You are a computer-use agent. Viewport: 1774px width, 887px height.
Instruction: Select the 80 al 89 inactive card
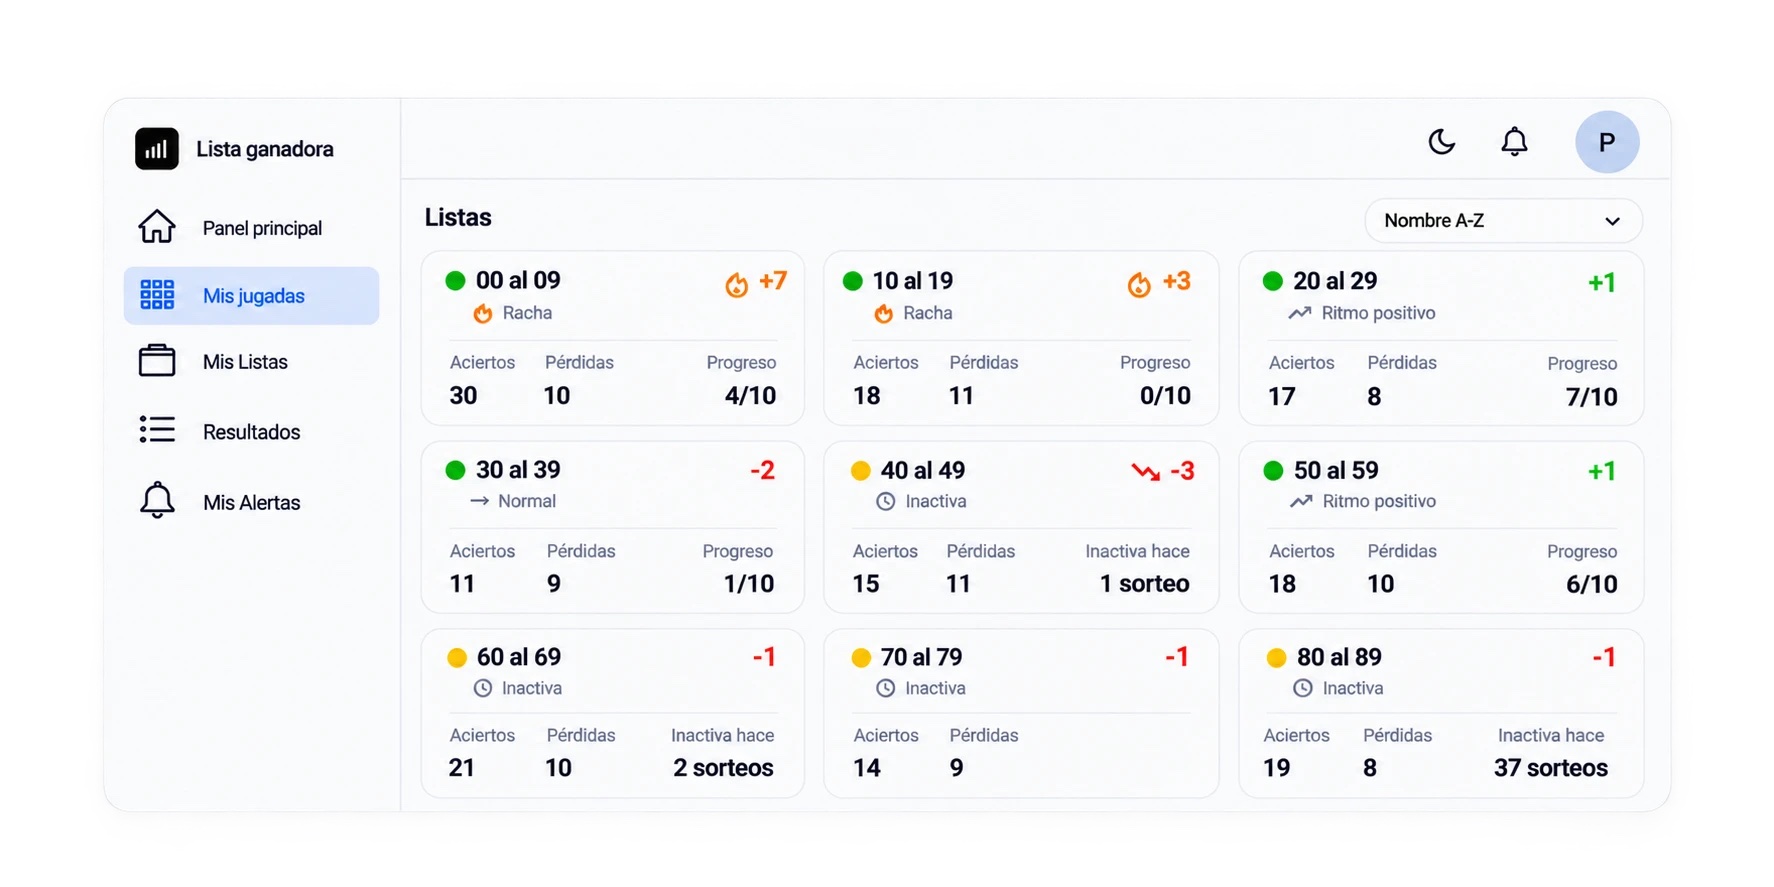[1441, 713]
